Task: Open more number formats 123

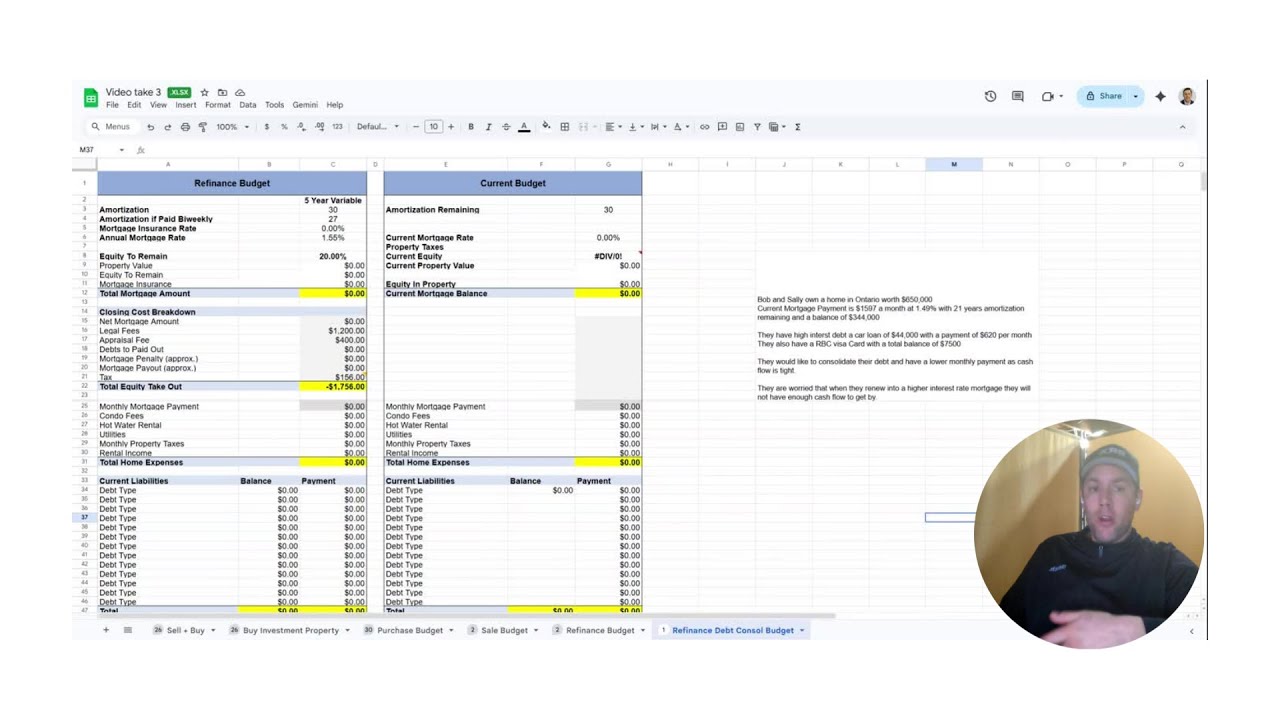Action: pos(337,127)
